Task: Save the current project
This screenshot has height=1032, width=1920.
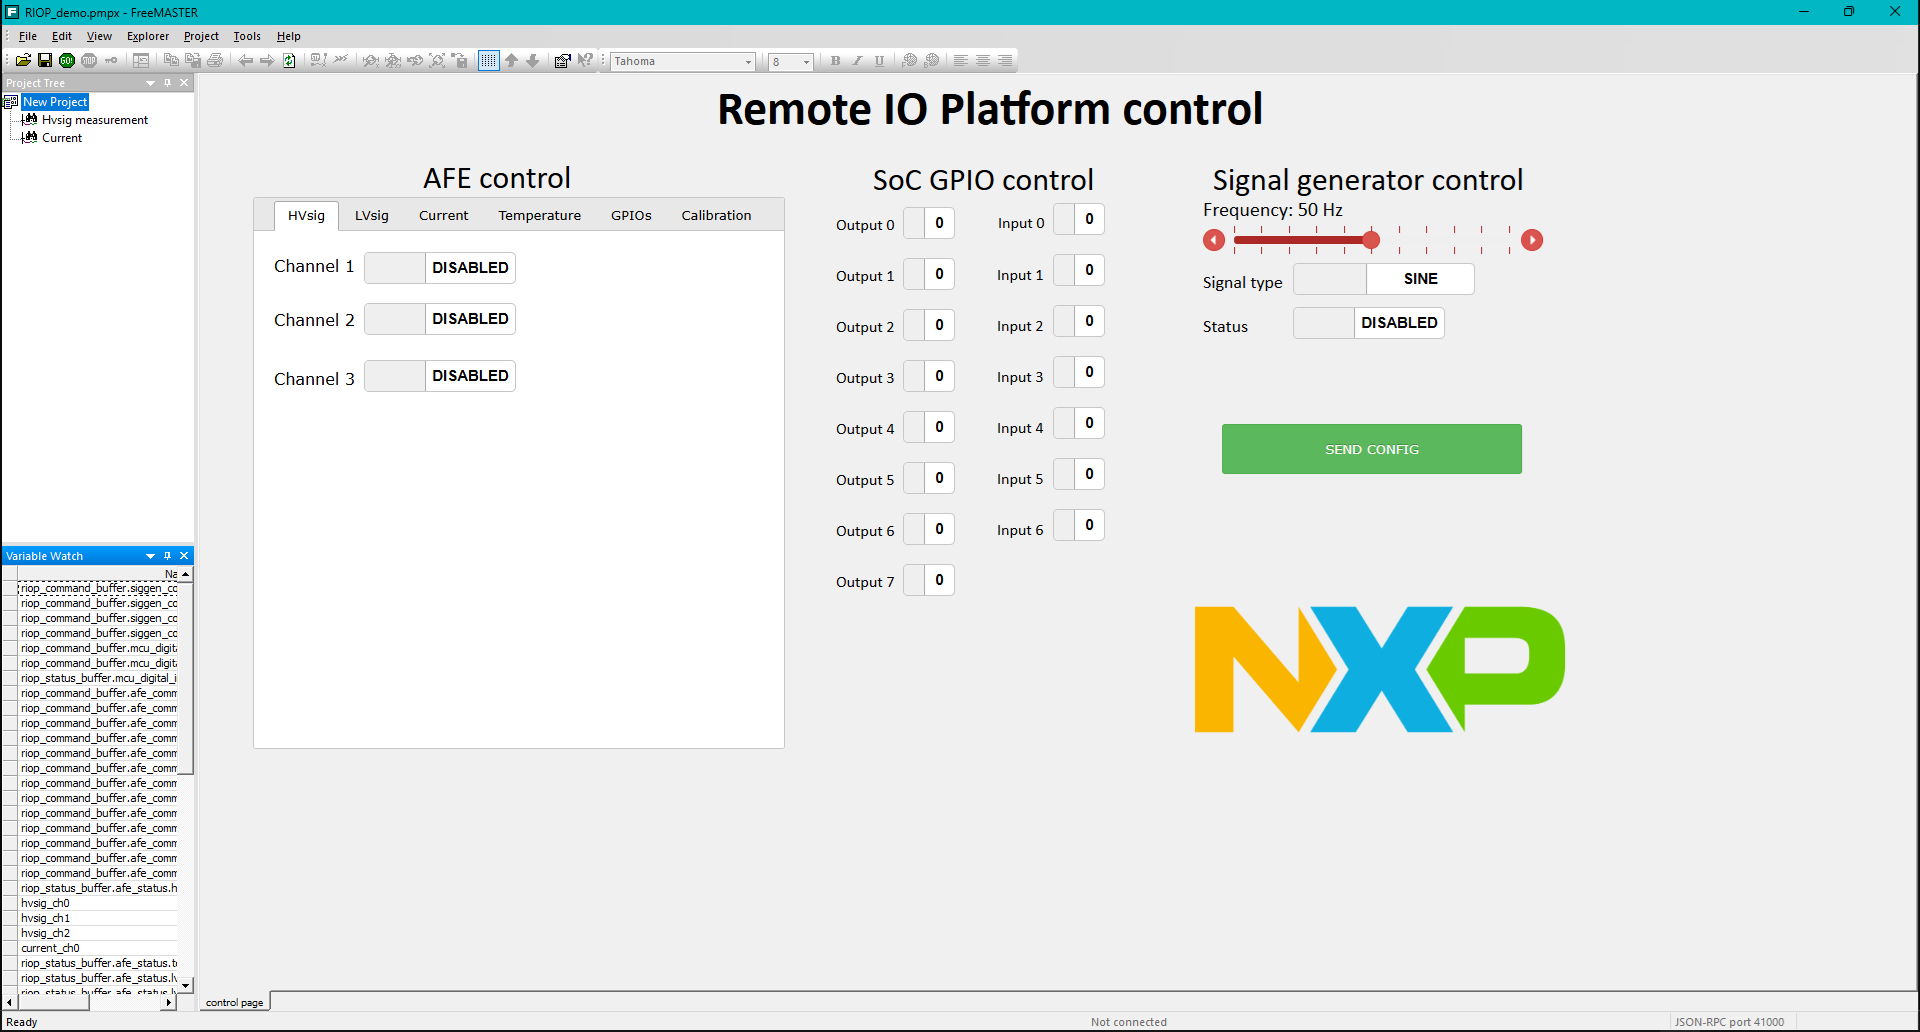Action: [44, 60]
